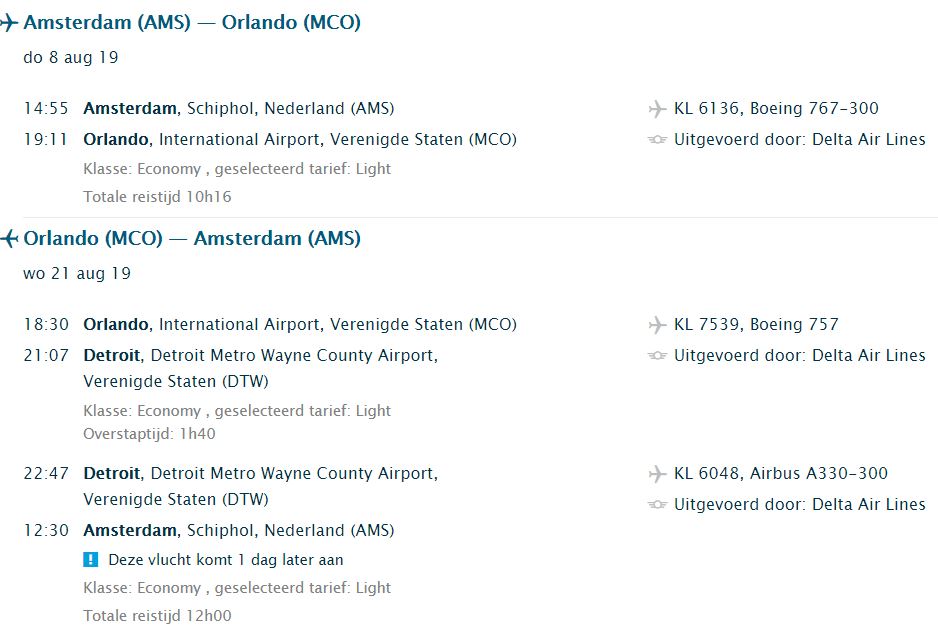938x630 pixels.
Task: Click the 14:55 departure time
Action: pos(46,108)
